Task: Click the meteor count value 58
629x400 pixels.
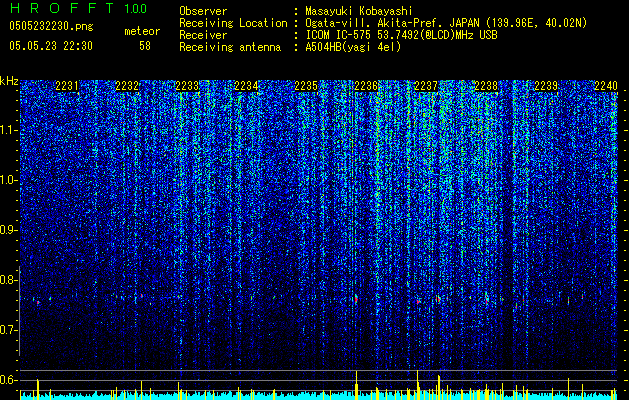Action: (145, 46)
